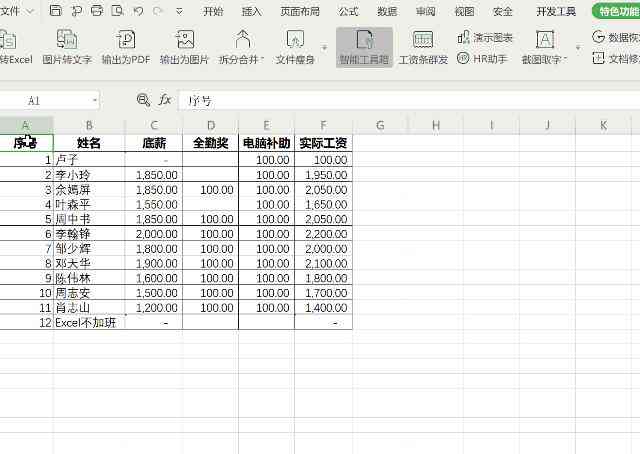640x454 pixels.
Task: Click the 演示图表 button
Action: tap(485, 38)
